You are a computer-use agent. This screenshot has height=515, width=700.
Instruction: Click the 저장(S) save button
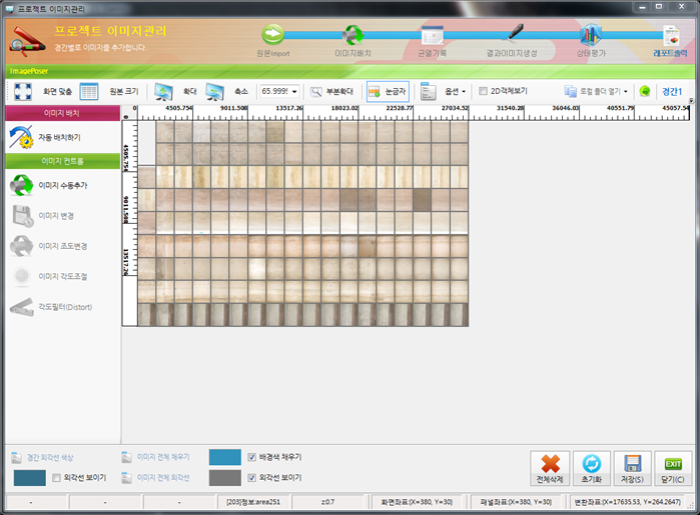(633, 468)
